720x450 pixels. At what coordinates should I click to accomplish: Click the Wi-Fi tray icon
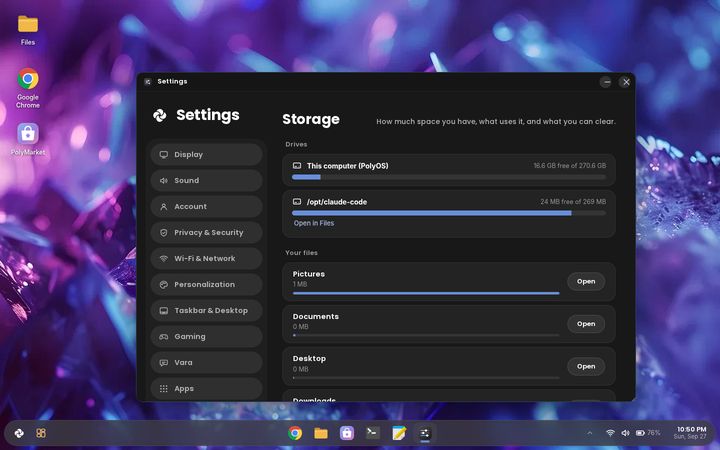tap(610, 433)
